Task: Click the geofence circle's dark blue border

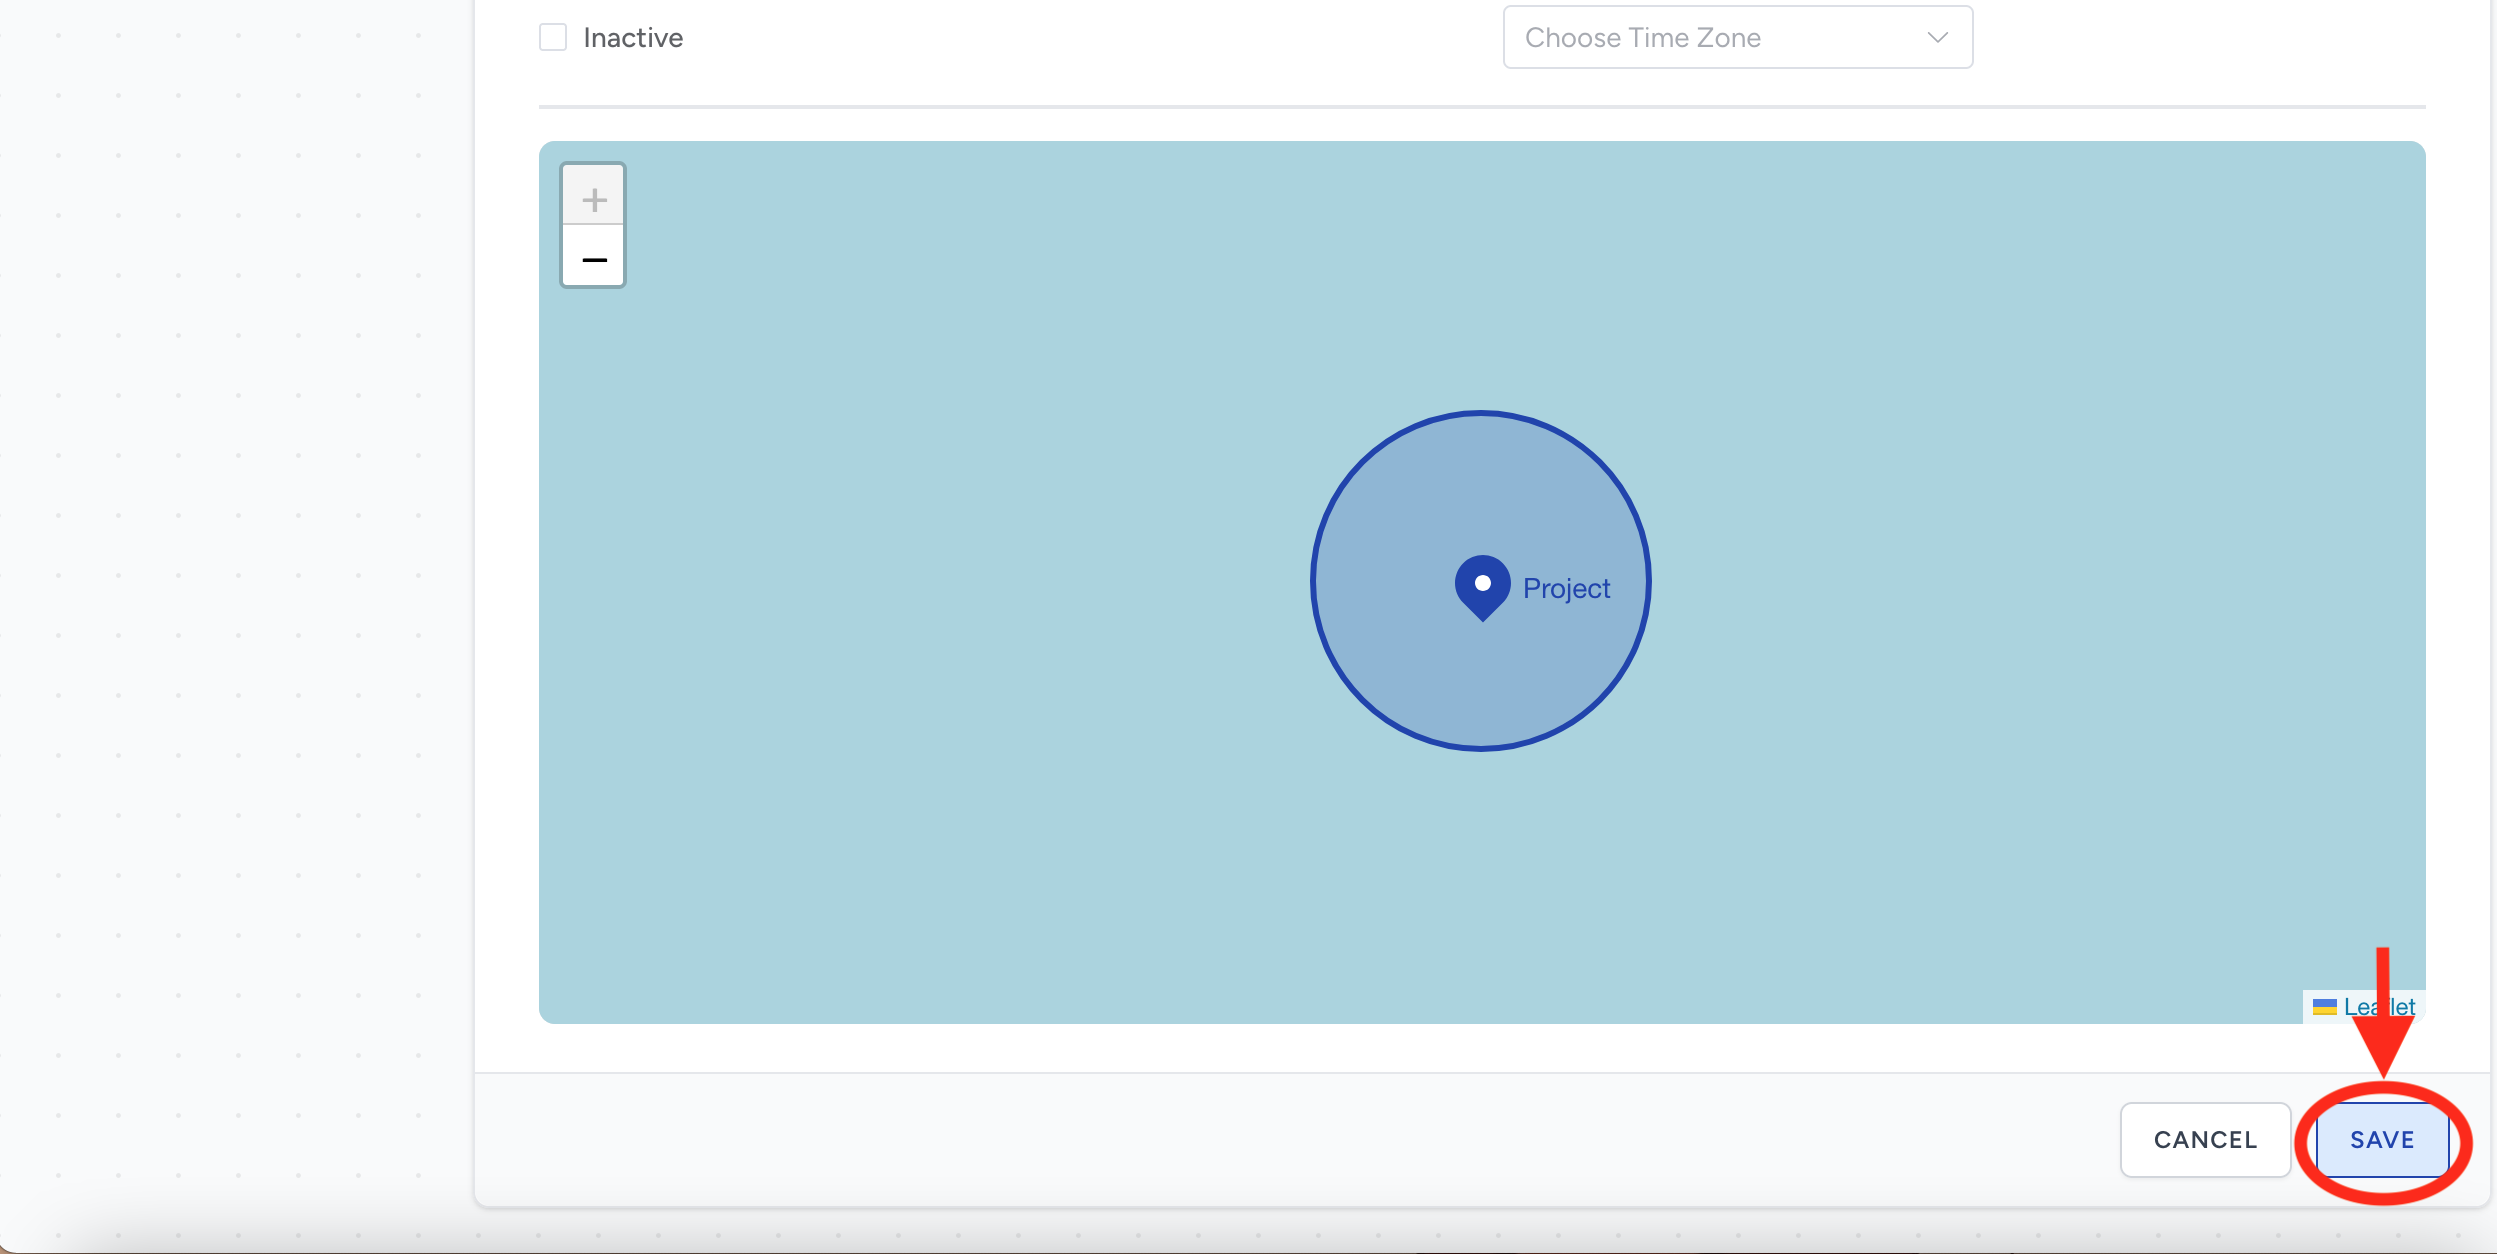Action: coord(1314,580)
